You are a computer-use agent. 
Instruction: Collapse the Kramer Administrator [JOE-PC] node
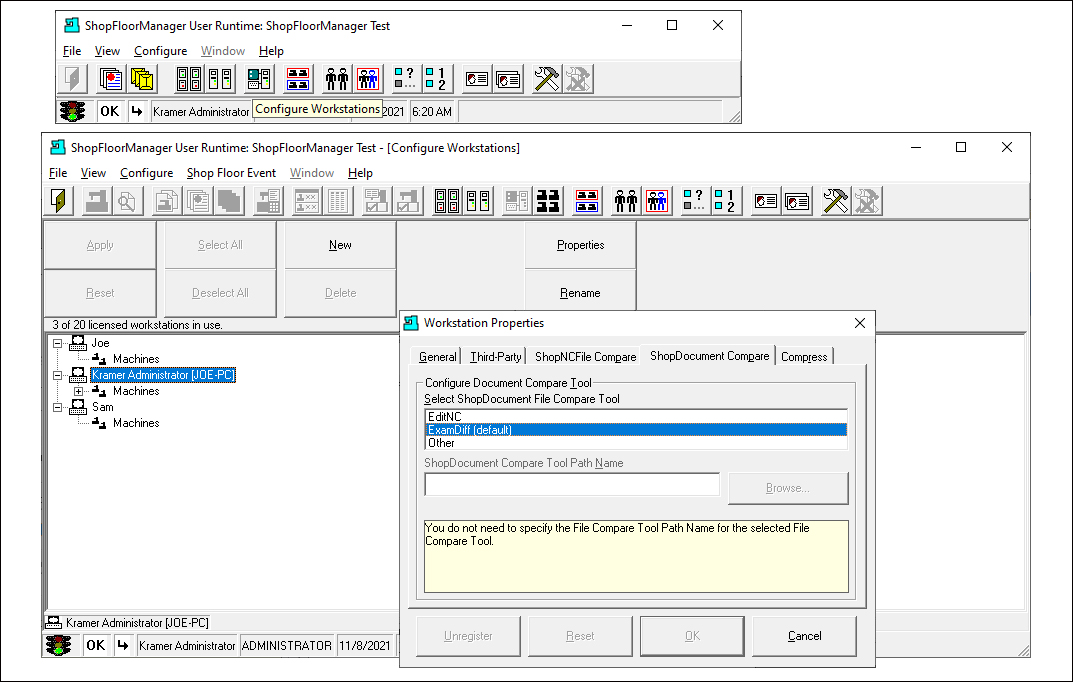pos(58,376)
